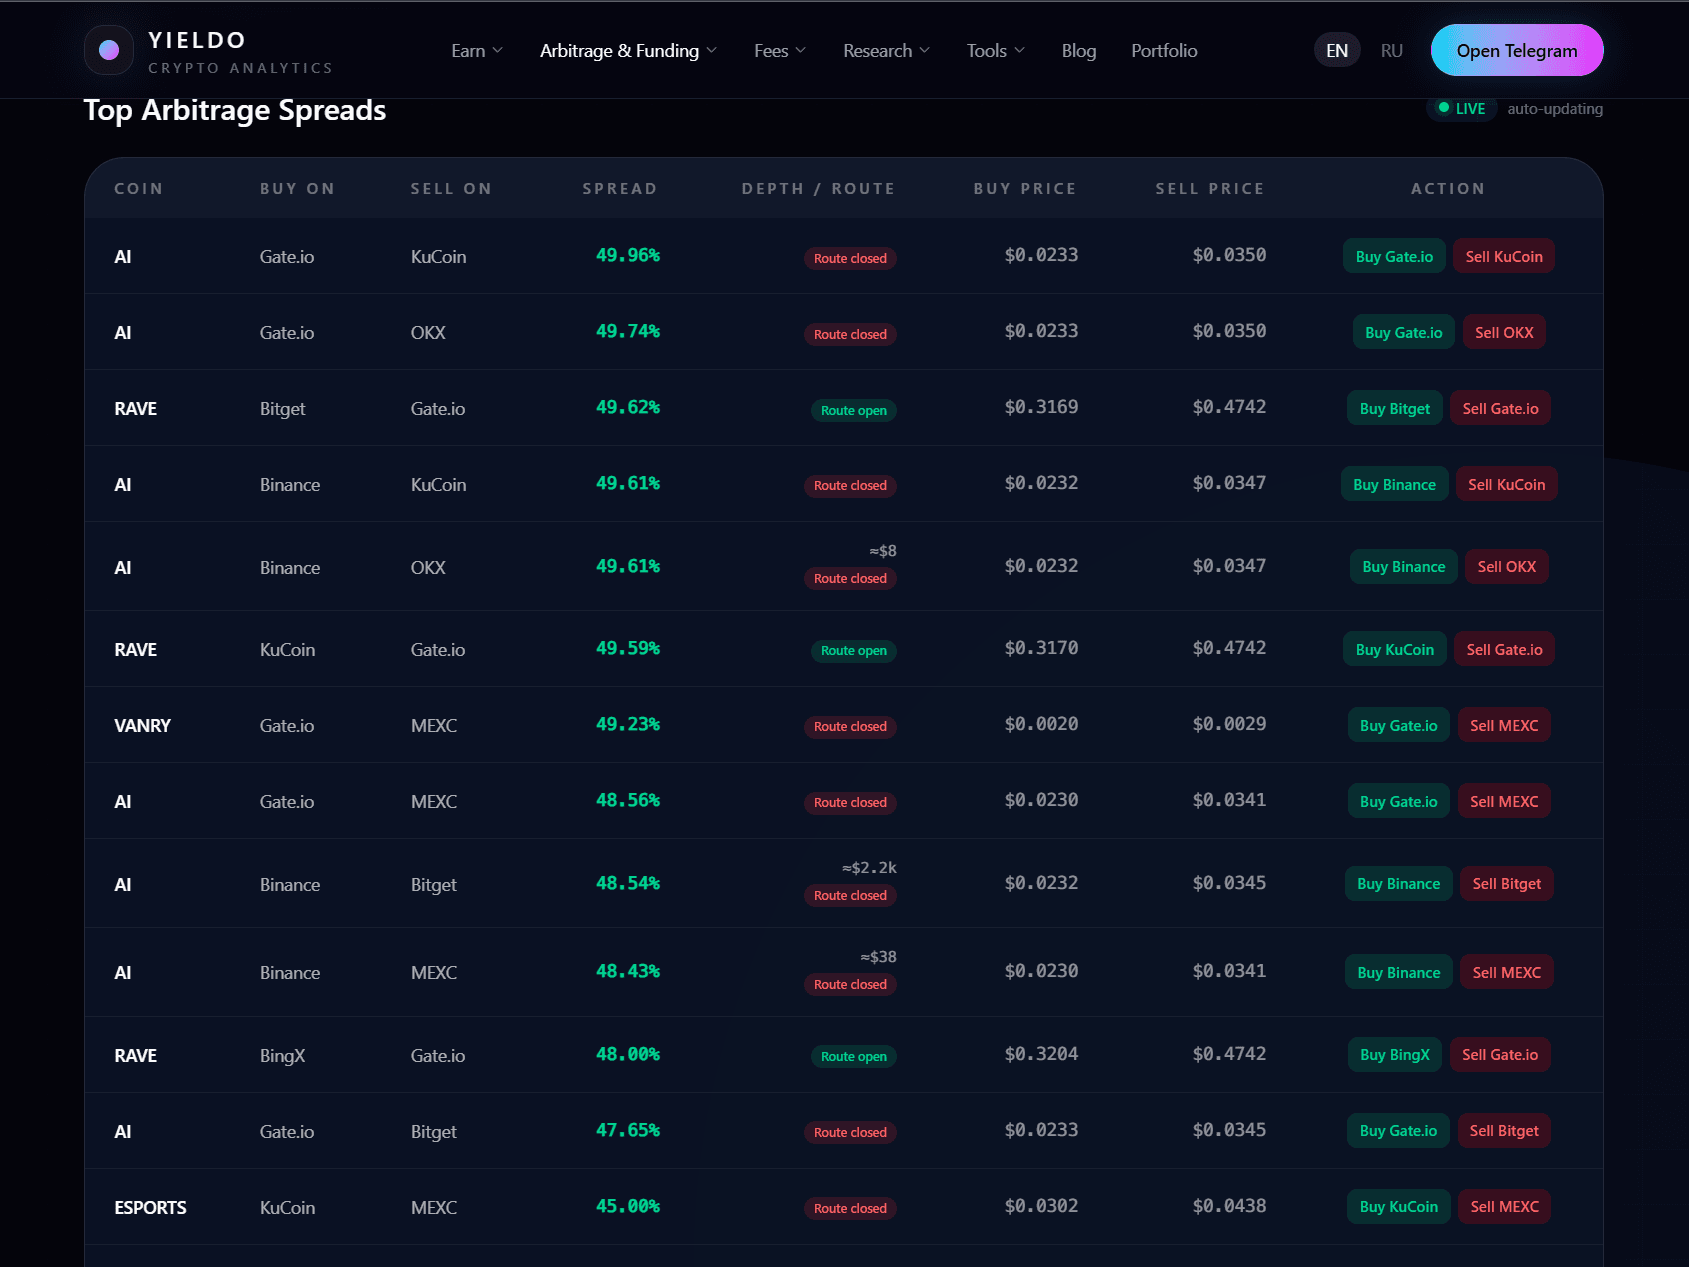Click Buy Binance in AI KuCoin 49.61% row
Image resolution: width=1689 pixels, height=1267 pixels.
click(1394, 485)
